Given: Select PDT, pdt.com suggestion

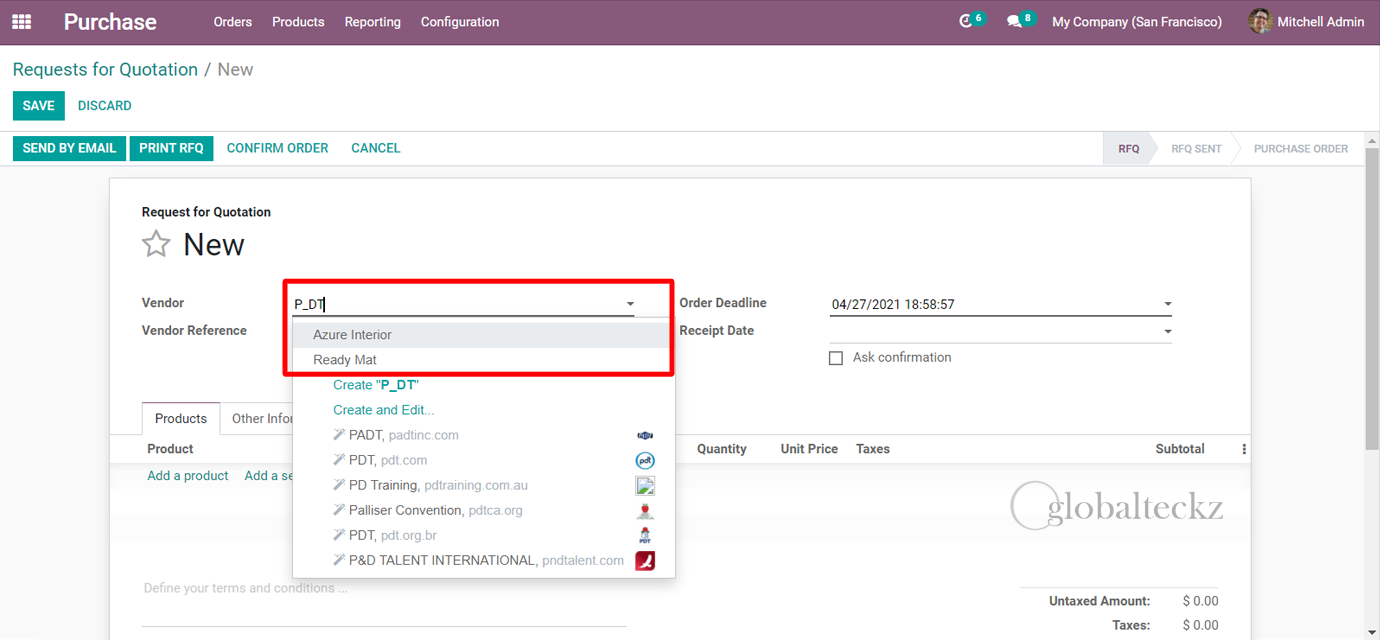Looking at the screenshot, I should tap(484, 460).
